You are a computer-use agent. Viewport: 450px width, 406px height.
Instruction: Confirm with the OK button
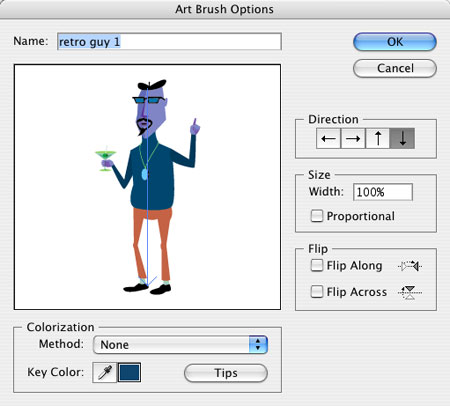(395, 42)
